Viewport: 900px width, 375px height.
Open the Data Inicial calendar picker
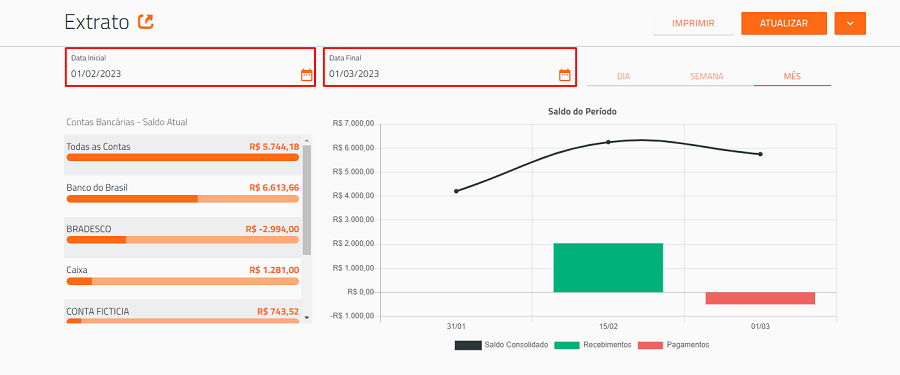coord(307,75)
